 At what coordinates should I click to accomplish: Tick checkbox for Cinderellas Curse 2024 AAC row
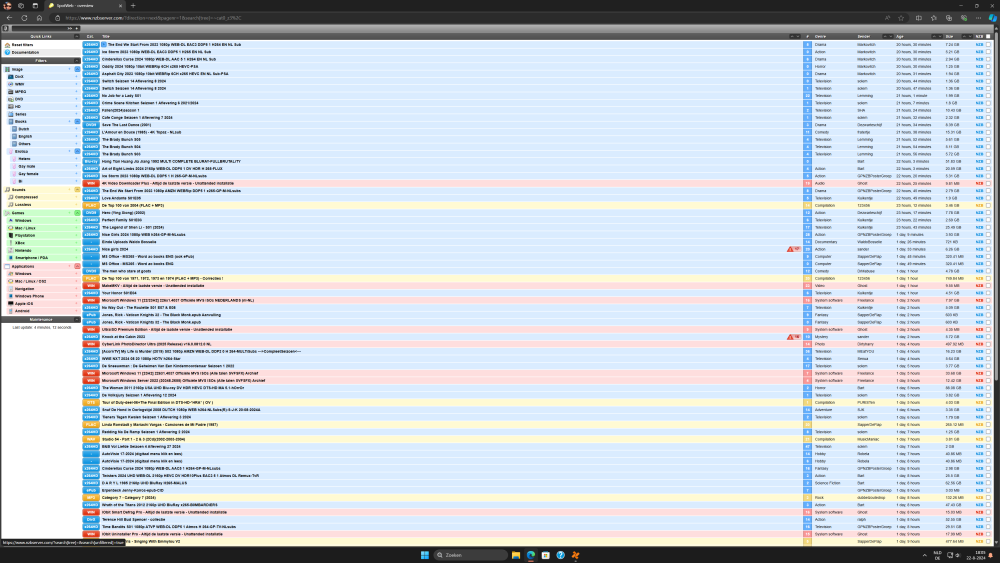(x=989, y=59)
